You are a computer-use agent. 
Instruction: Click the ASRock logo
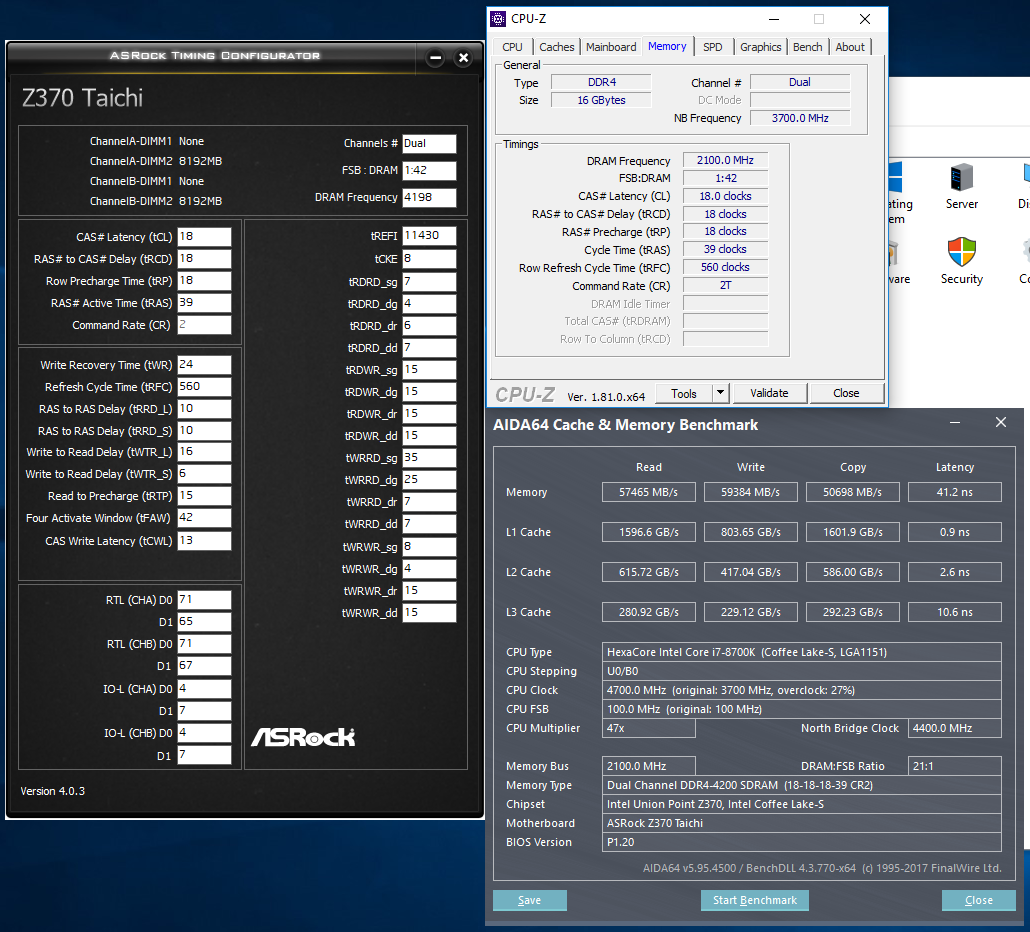(303, 738)
